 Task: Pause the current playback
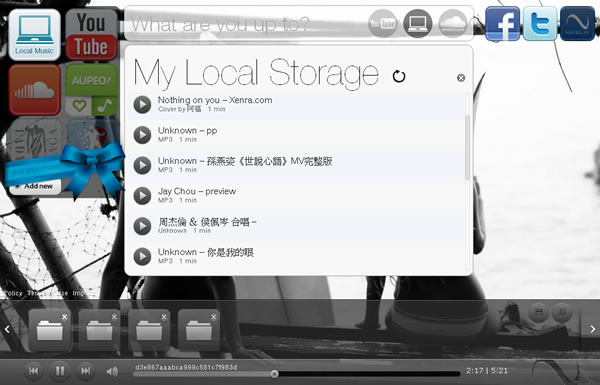[60, 371]
